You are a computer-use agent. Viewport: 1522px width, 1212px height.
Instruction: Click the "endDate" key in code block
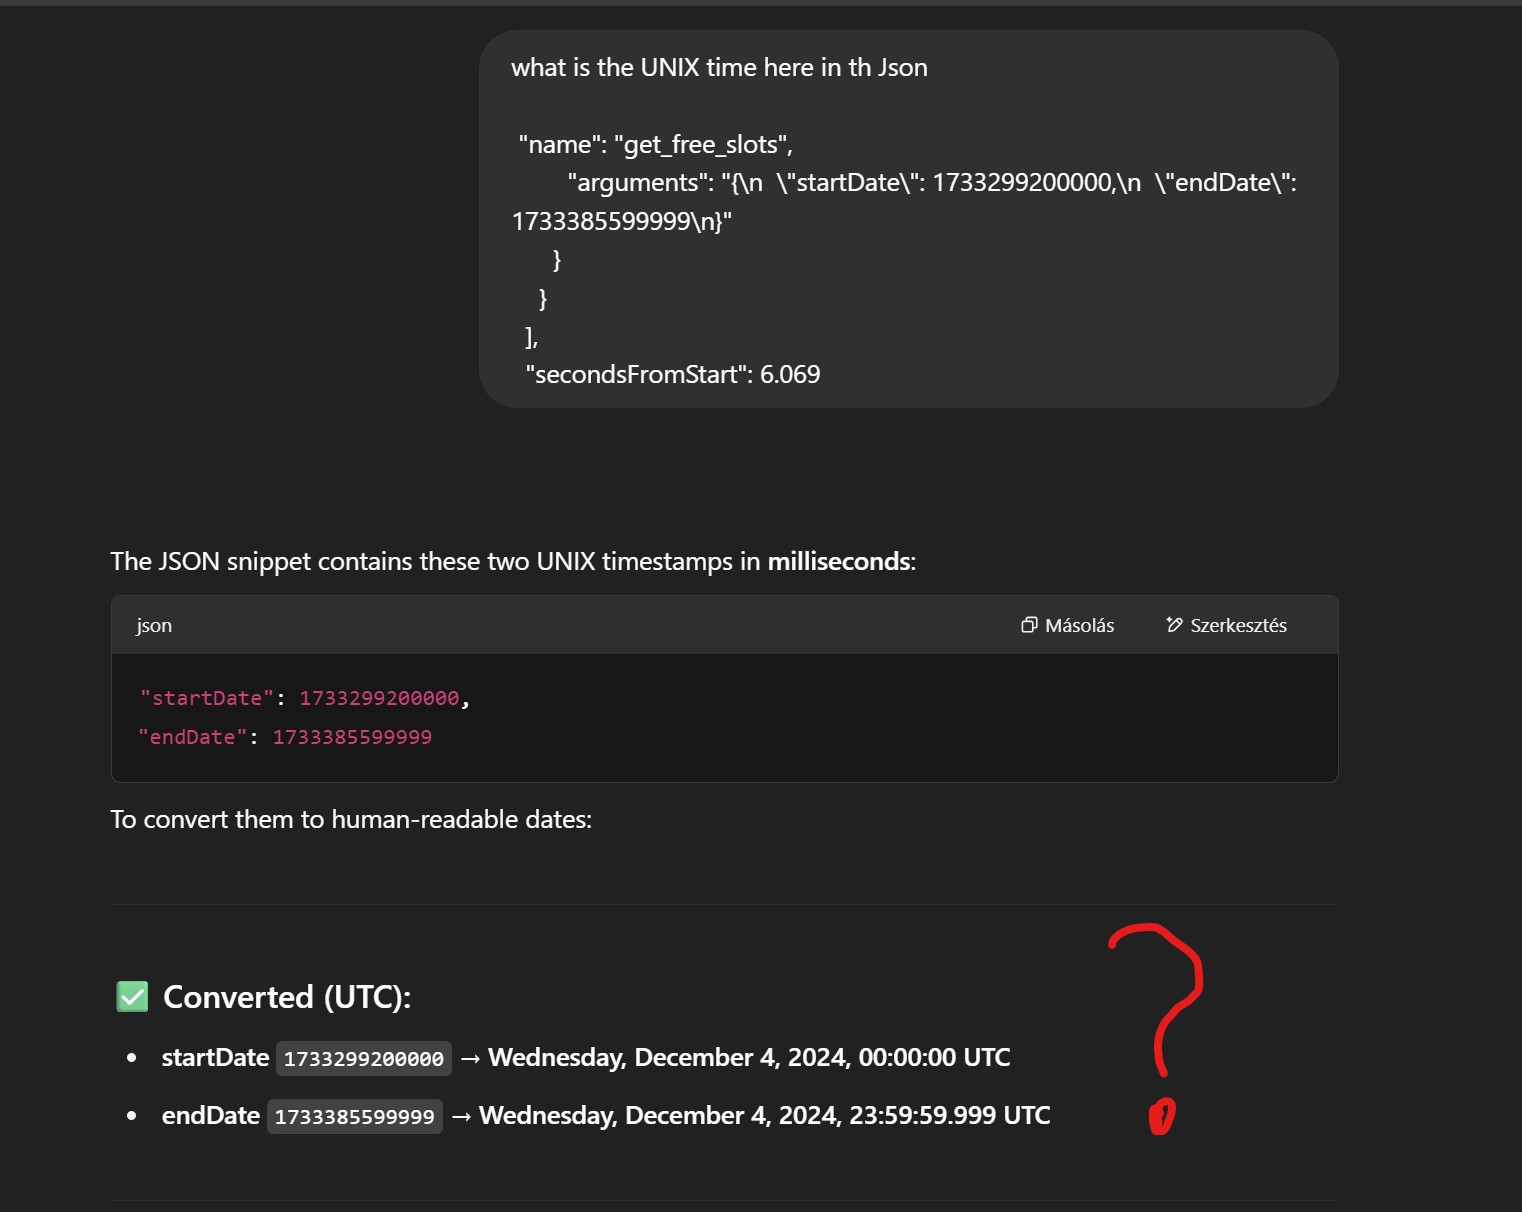pos(192,737)
